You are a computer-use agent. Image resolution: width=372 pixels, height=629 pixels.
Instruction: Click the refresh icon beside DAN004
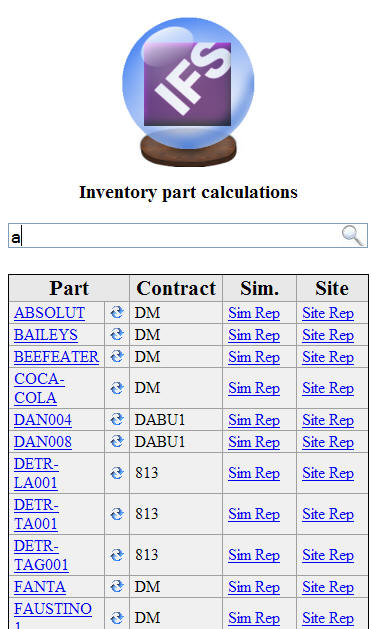117,420
